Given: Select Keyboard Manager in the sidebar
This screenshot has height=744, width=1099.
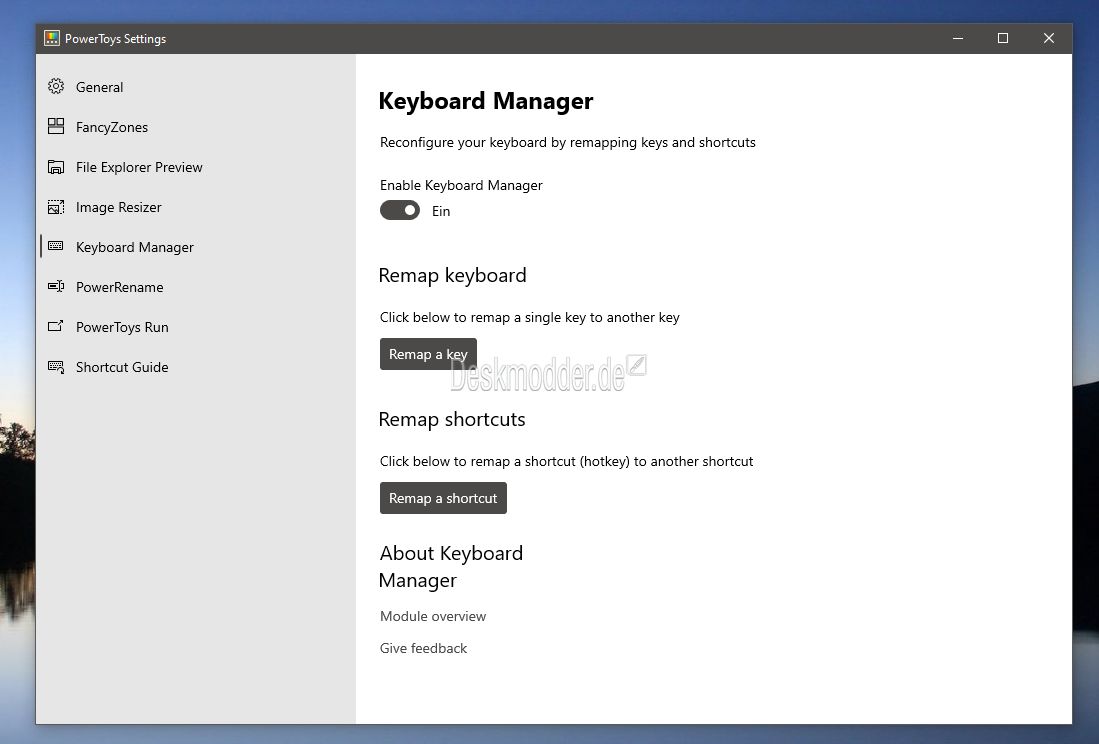Looking at the screenshot, I should [196, 247].
